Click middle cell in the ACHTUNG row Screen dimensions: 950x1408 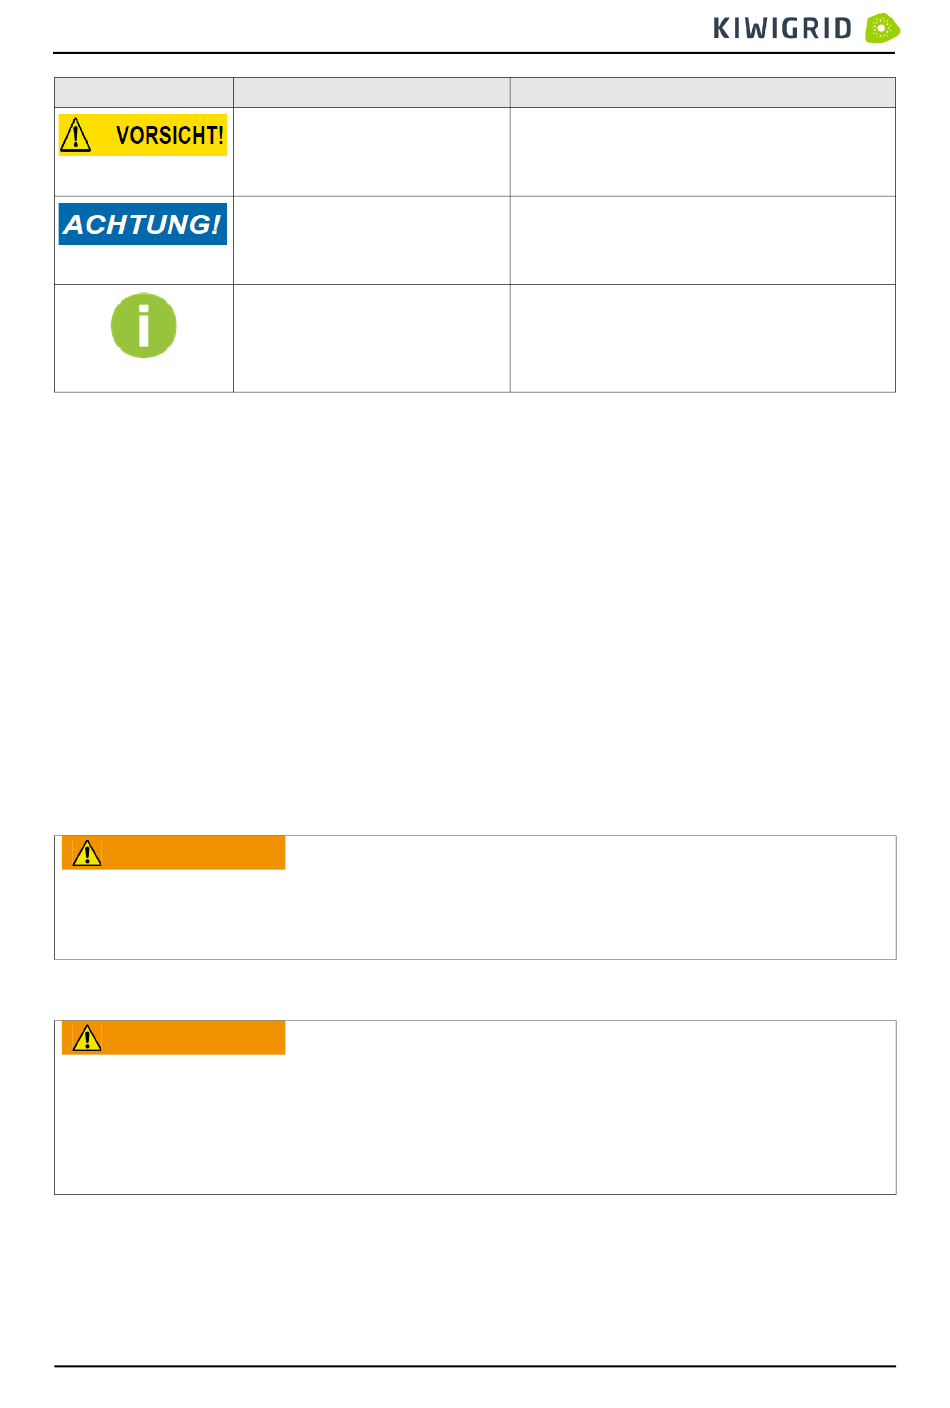click(372, 241)
